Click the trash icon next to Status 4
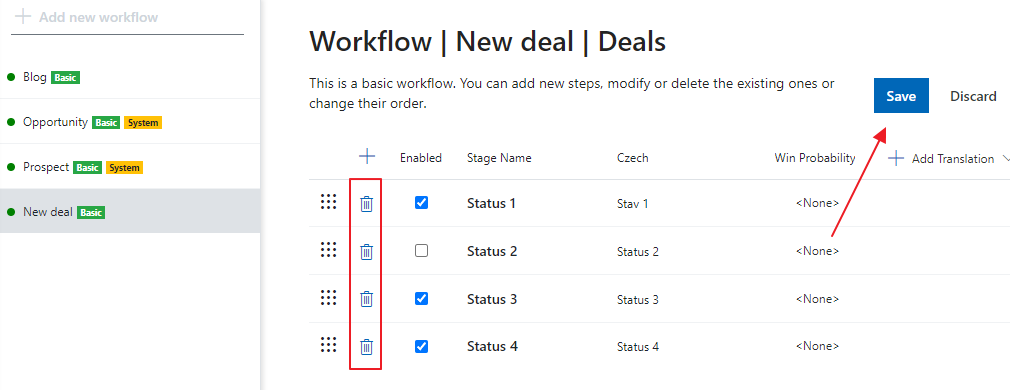 367,347
